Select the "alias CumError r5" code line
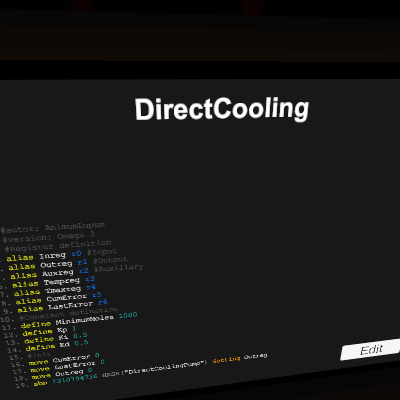The height and width of the screenshot is (400, 400). click(59, 298)
